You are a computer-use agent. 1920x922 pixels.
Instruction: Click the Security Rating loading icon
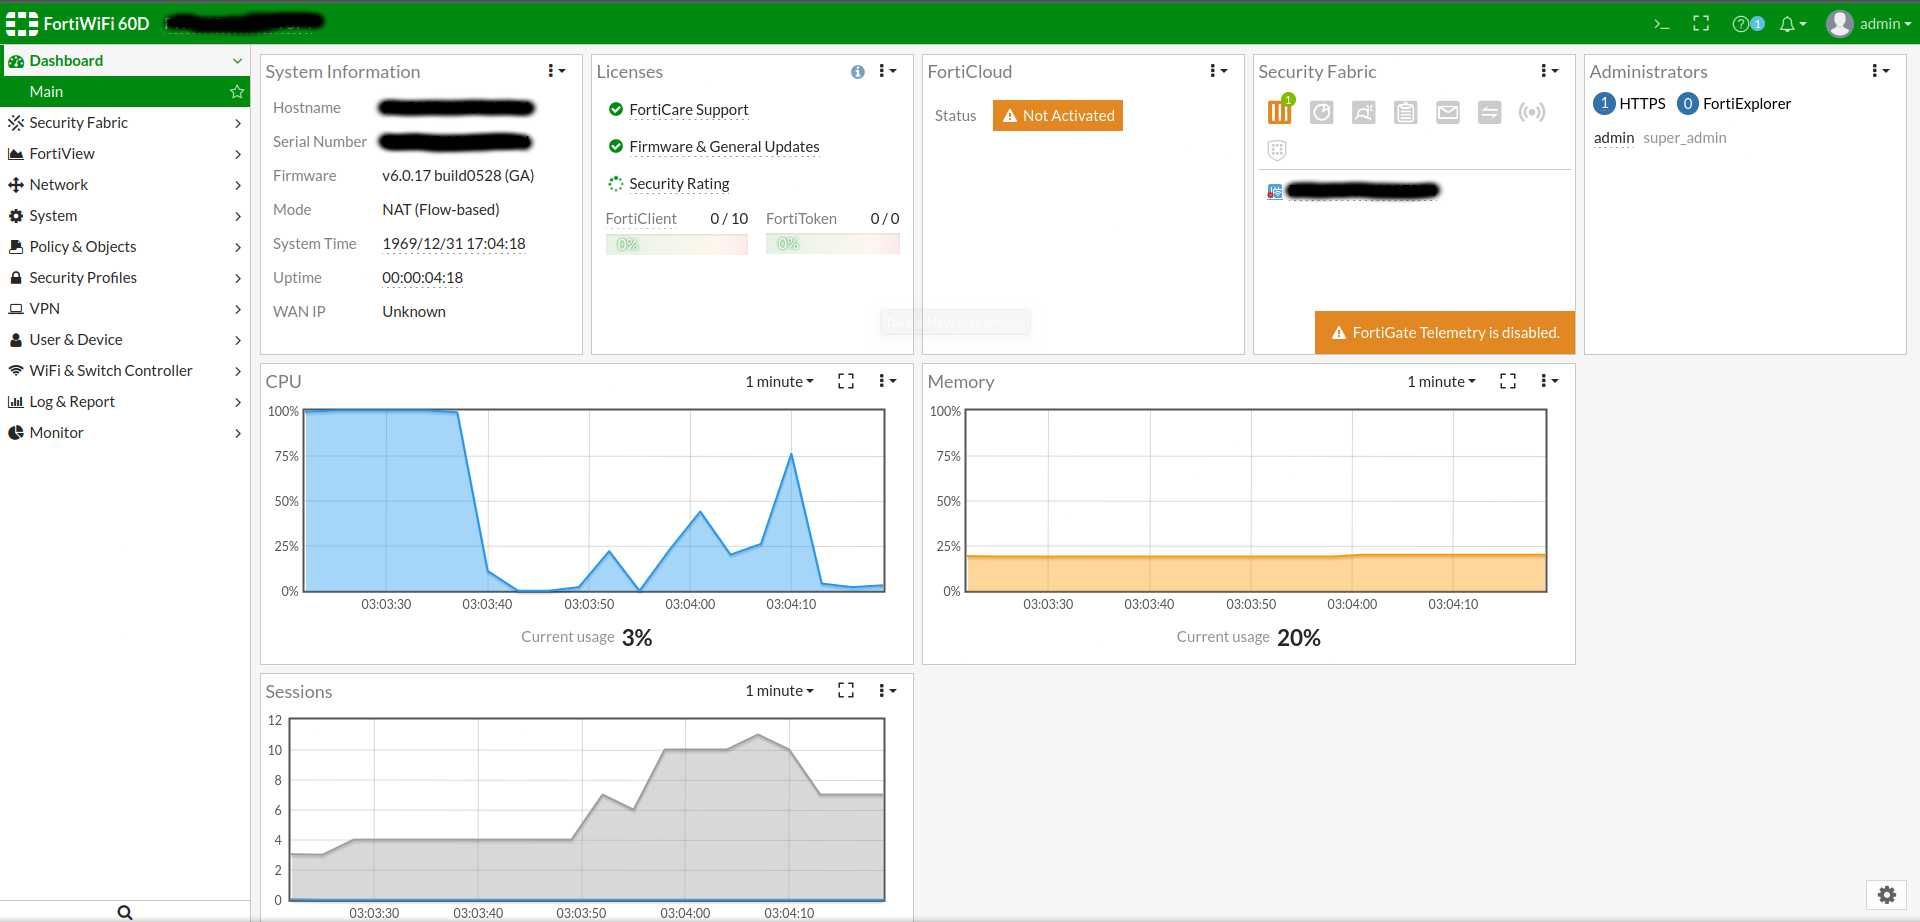[x=615, y=183]
